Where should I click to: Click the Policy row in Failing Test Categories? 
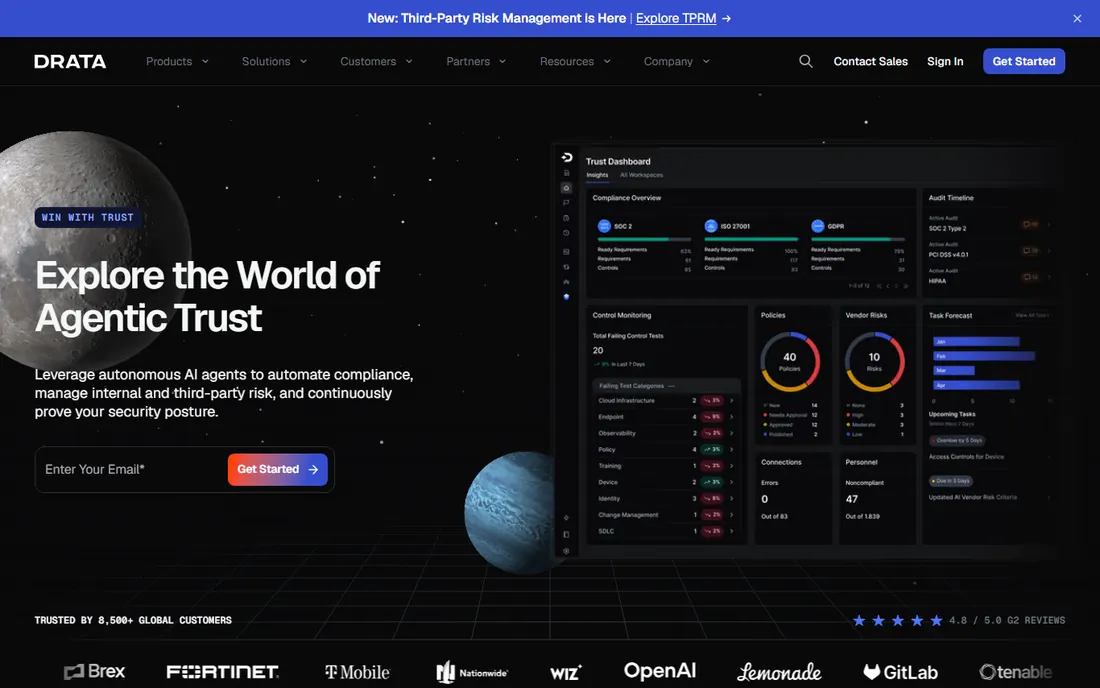tap(665, 450)
